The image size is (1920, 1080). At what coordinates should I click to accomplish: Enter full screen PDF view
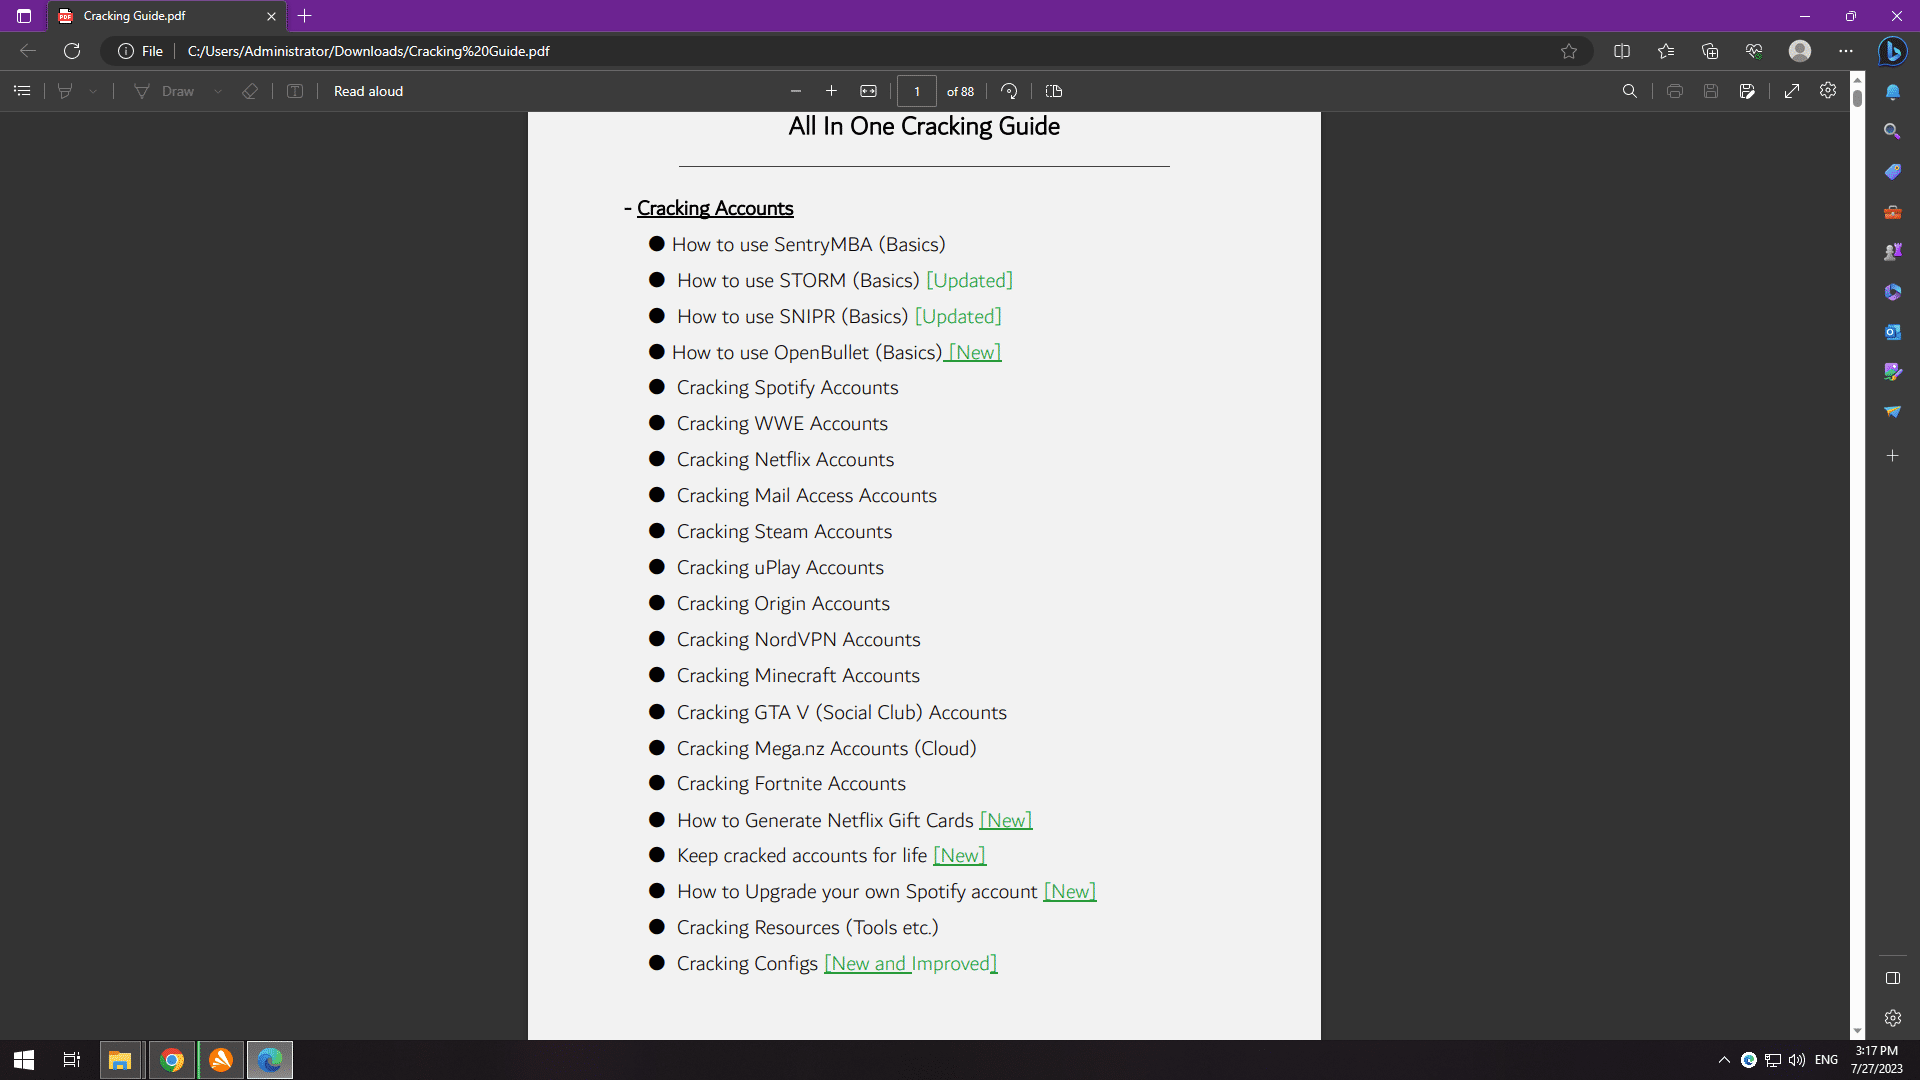[1792, 91]
